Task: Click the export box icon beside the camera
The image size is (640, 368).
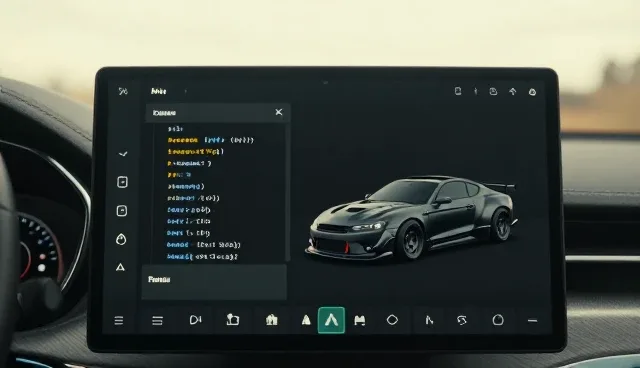Action: 233,319
